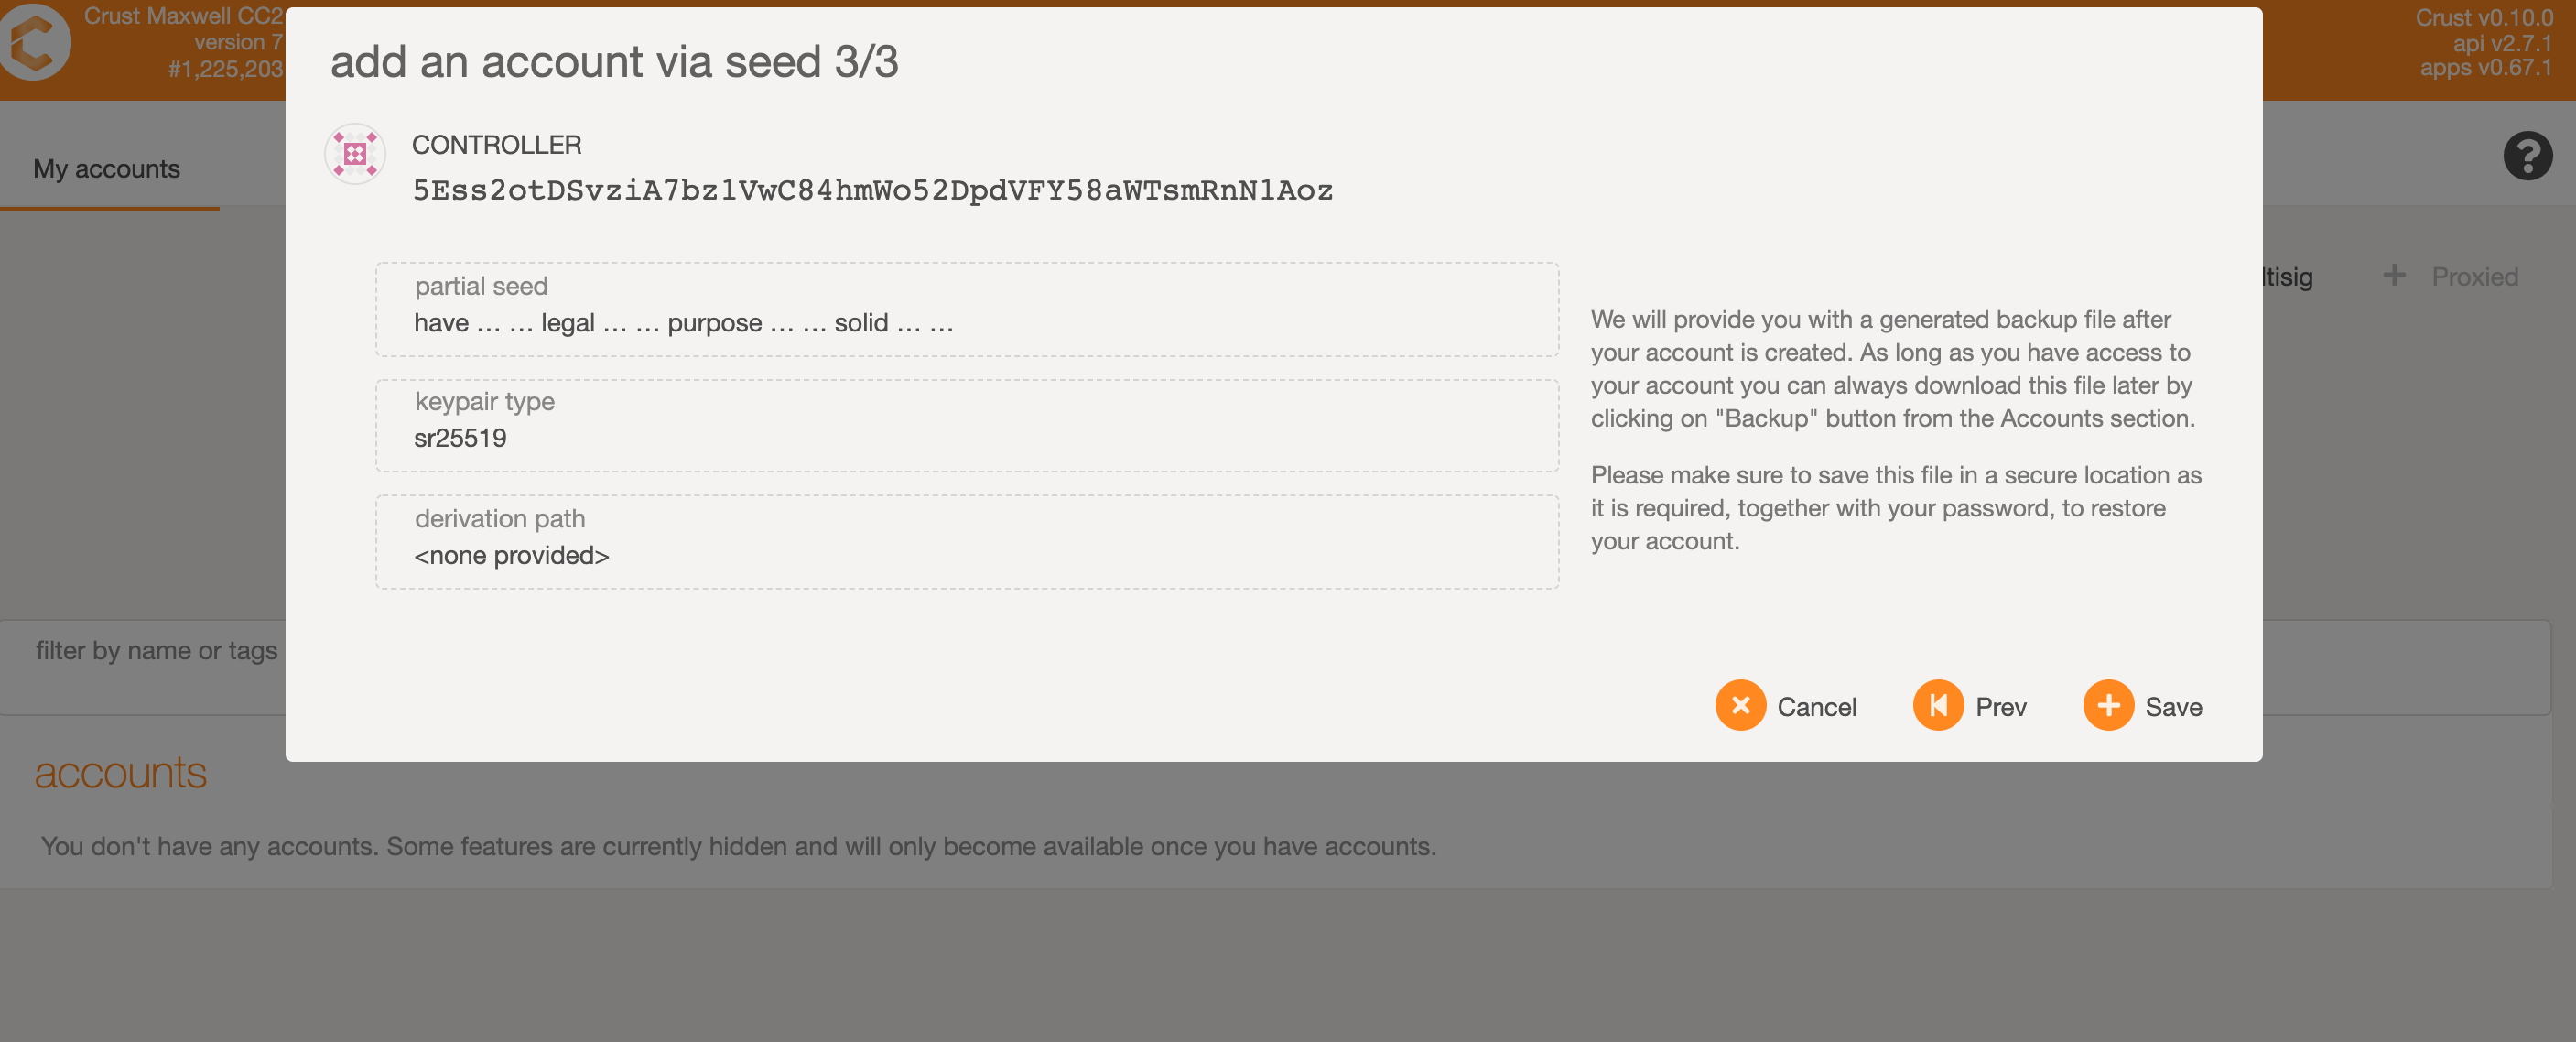Open the help question mark icon
The image size is (2576, 1042).
2526,156
